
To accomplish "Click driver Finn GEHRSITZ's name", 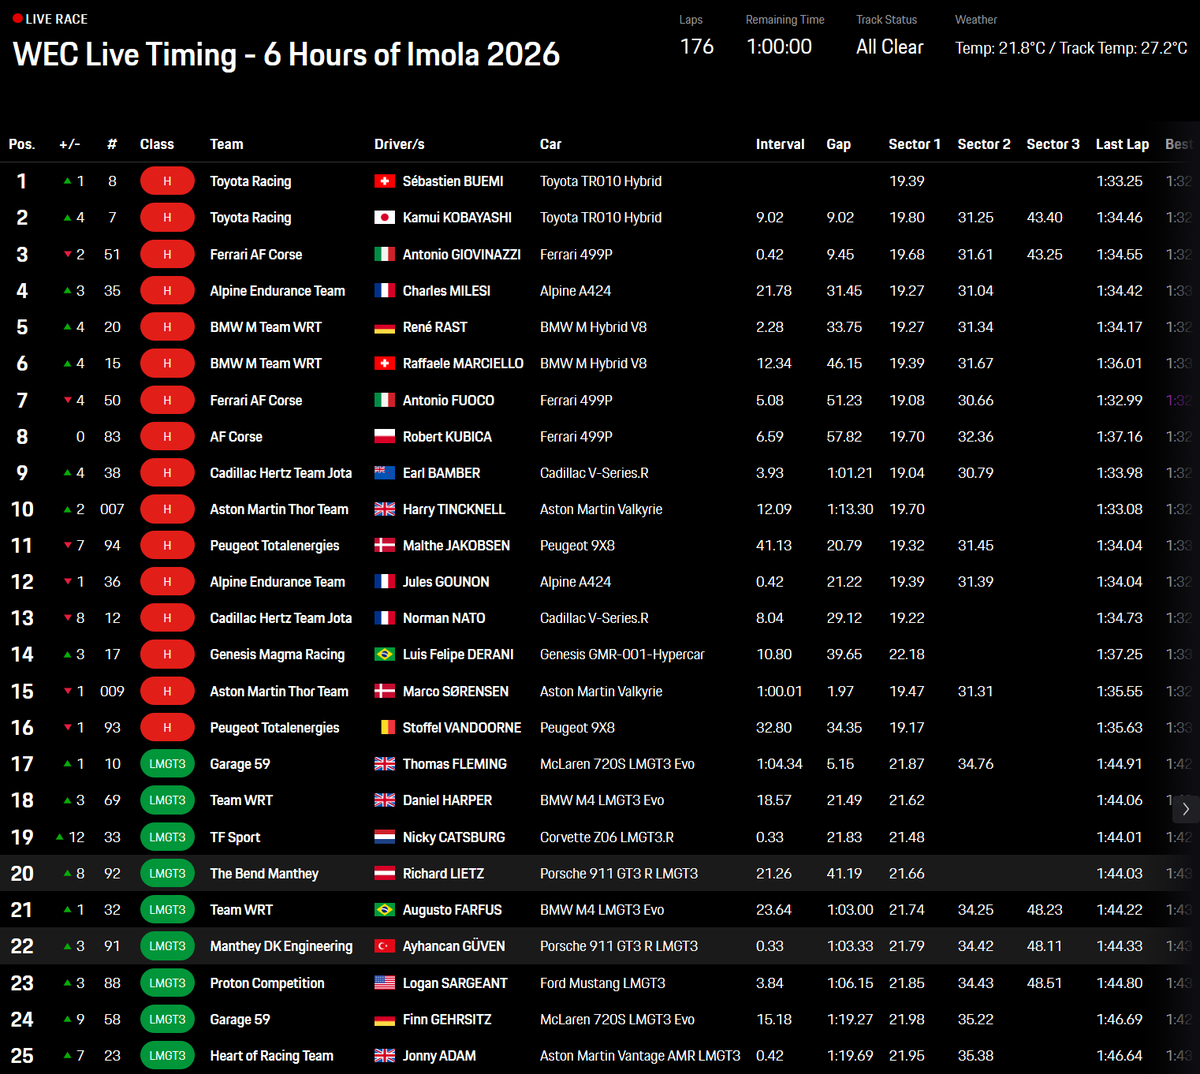I will 447,1019.
